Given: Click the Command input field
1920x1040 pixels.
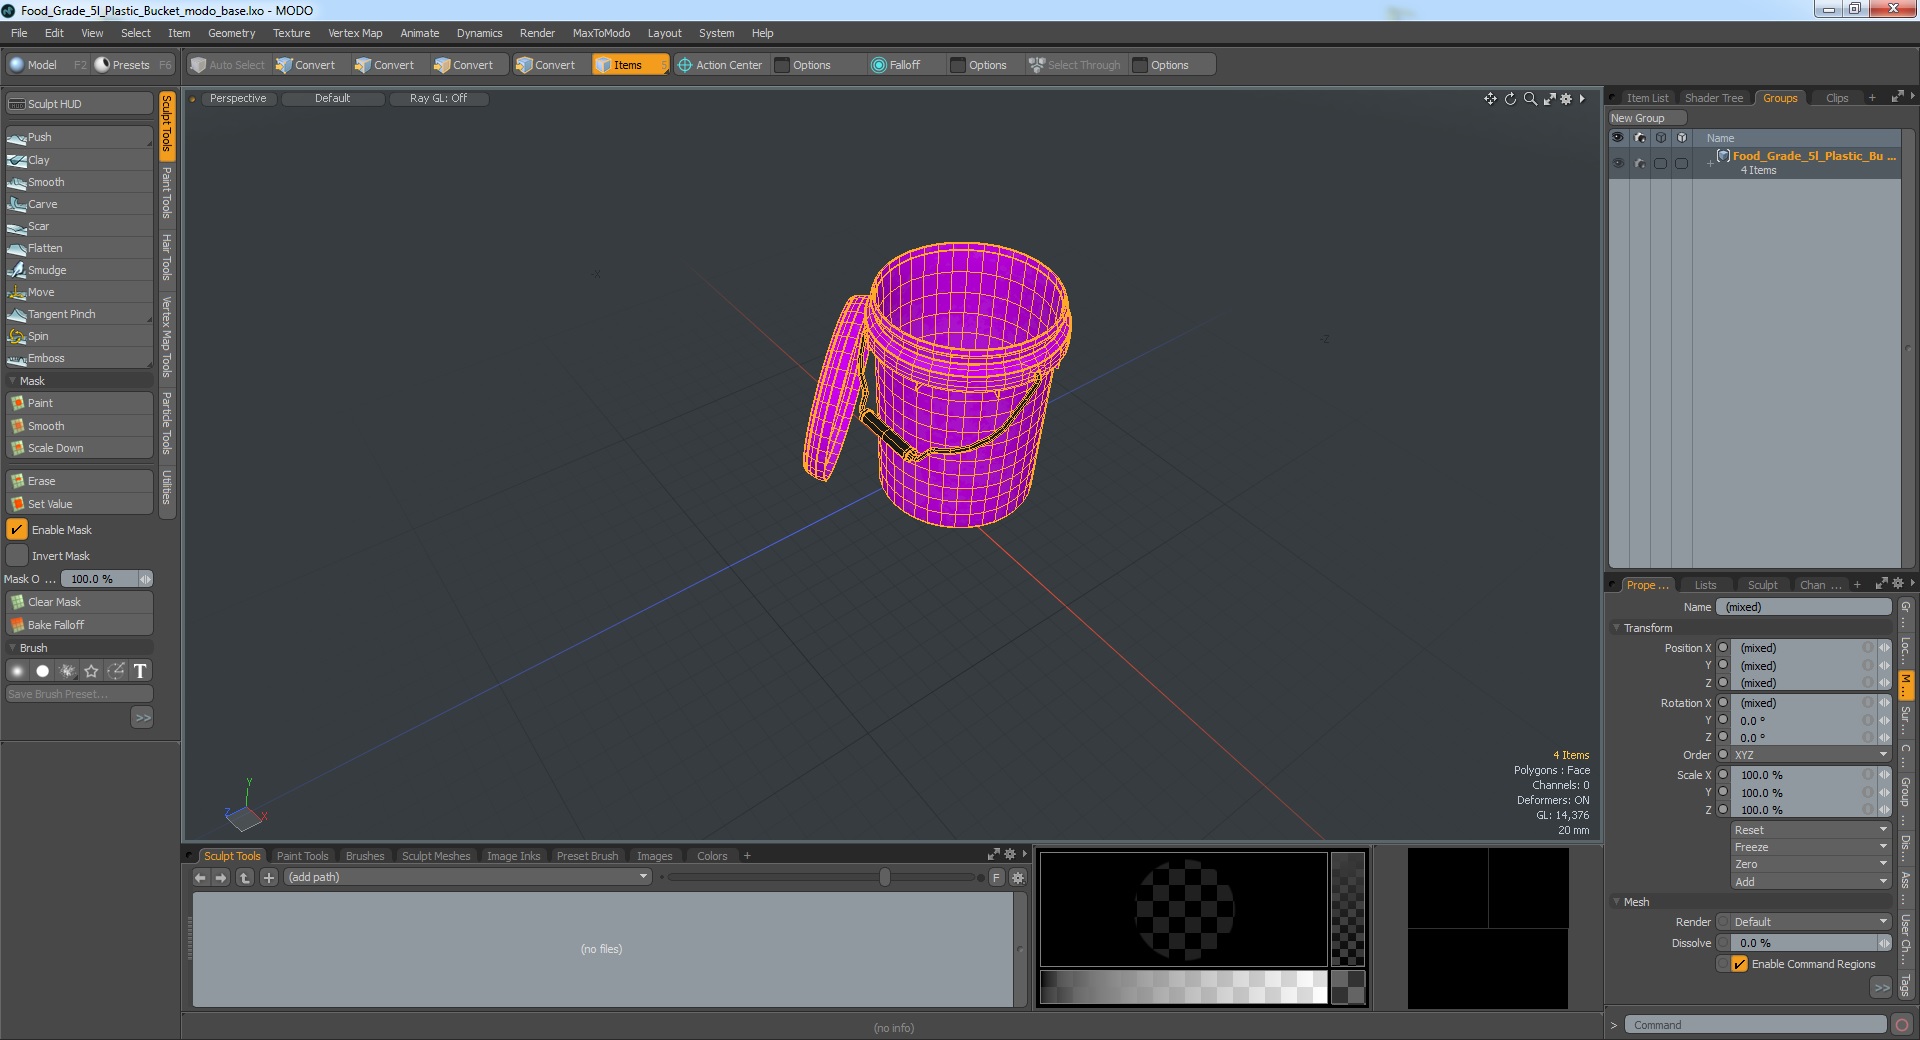Looking at the screenshot, I should tap(1755, 1025).
